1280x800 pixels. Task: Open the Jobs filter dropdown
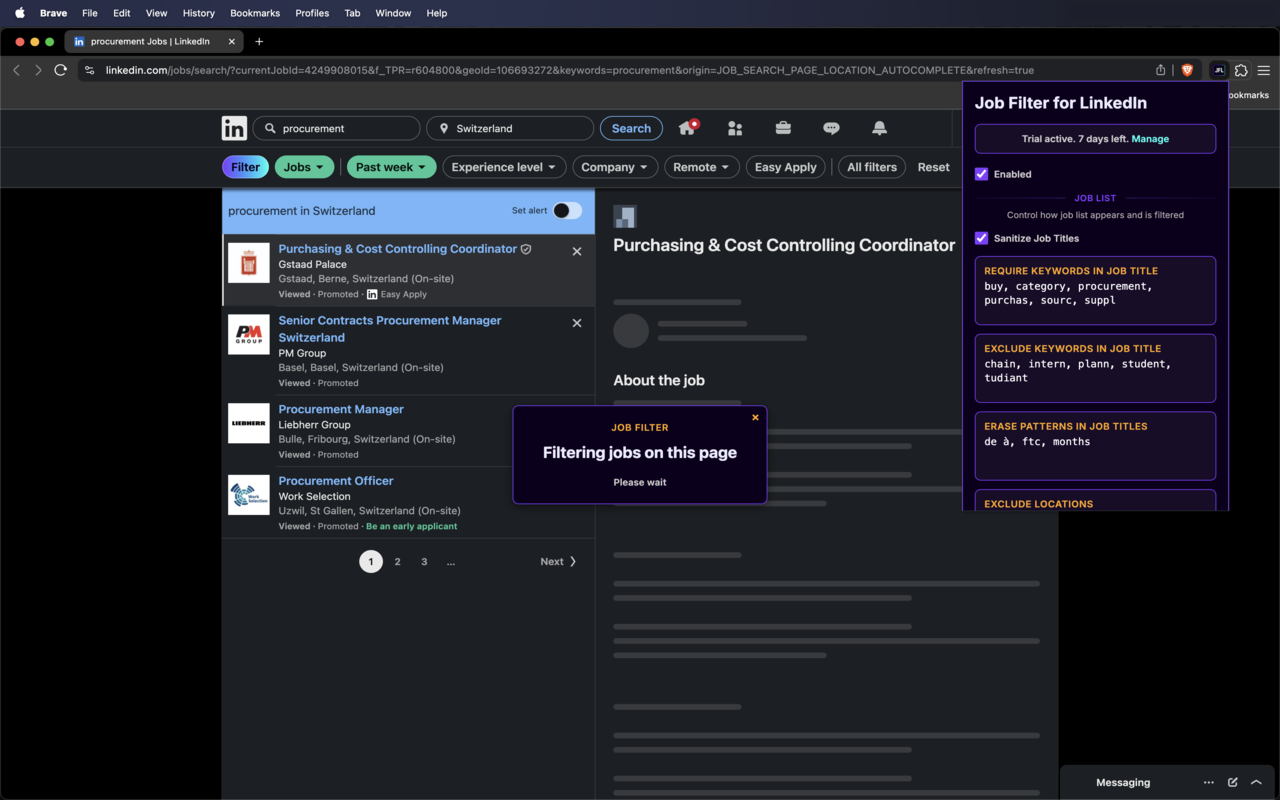(304, 167)
